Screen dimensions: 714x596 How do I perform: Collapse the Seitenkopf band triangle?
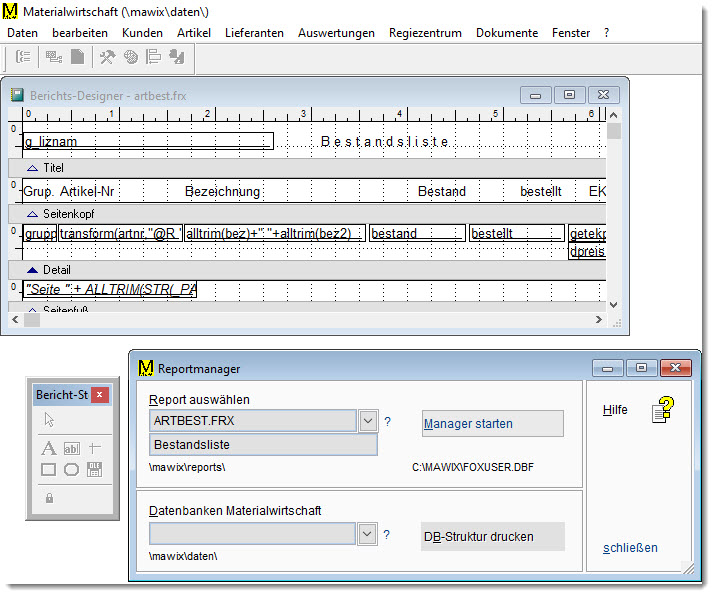pyautogui.click(x=32, y=214)
